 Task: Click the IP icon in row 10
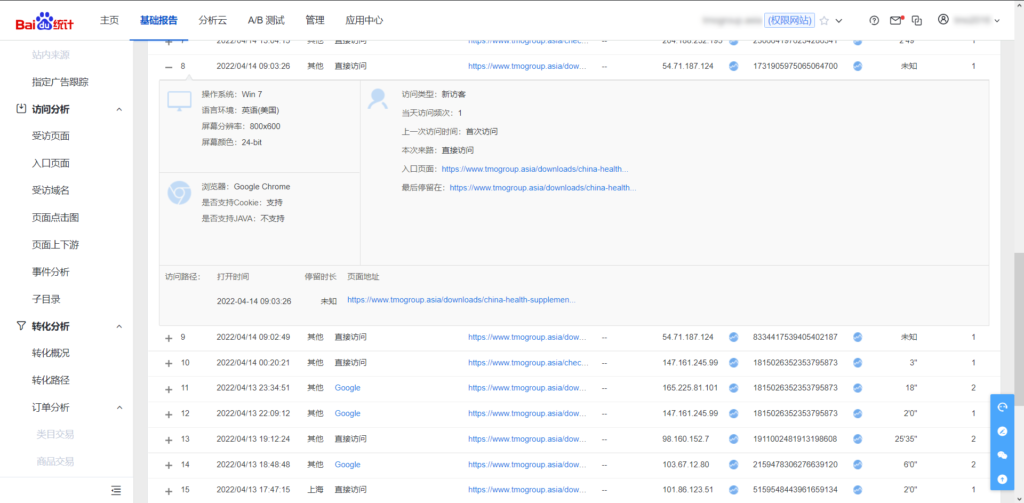[x=733, y=363]
